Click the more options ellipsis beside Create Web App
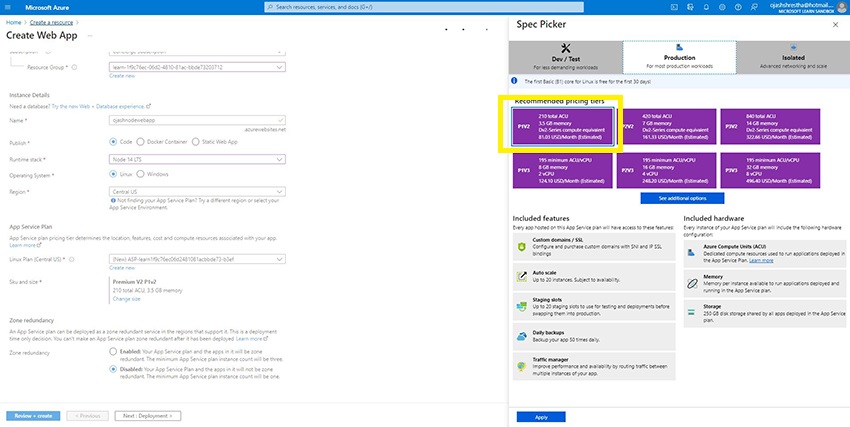The image size is (850, 427). click(x=89, y=36)
